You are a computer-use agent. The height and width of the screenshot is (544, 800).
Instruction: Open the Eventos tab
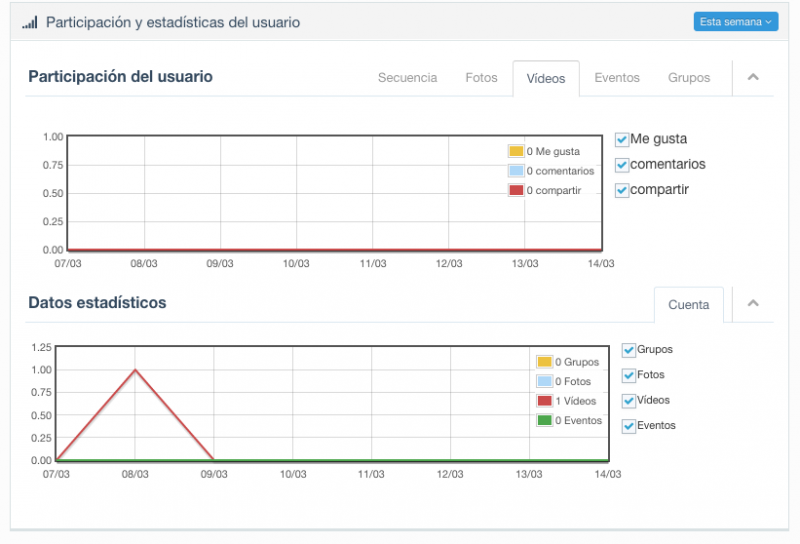pos(617,78)
